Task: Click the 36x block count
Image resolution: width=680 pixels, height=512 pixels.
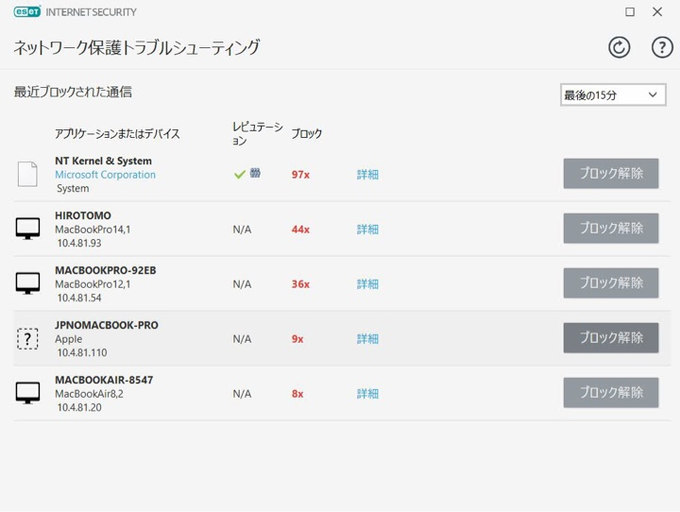Action: tap(301, 284)
